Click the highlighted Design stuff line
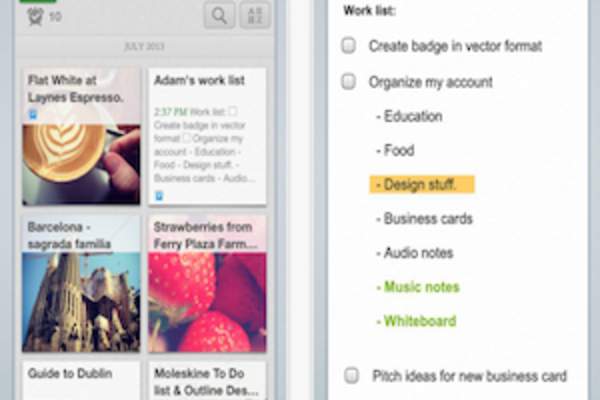The height and width of the screenshot is (400, 600). [422, 184]
